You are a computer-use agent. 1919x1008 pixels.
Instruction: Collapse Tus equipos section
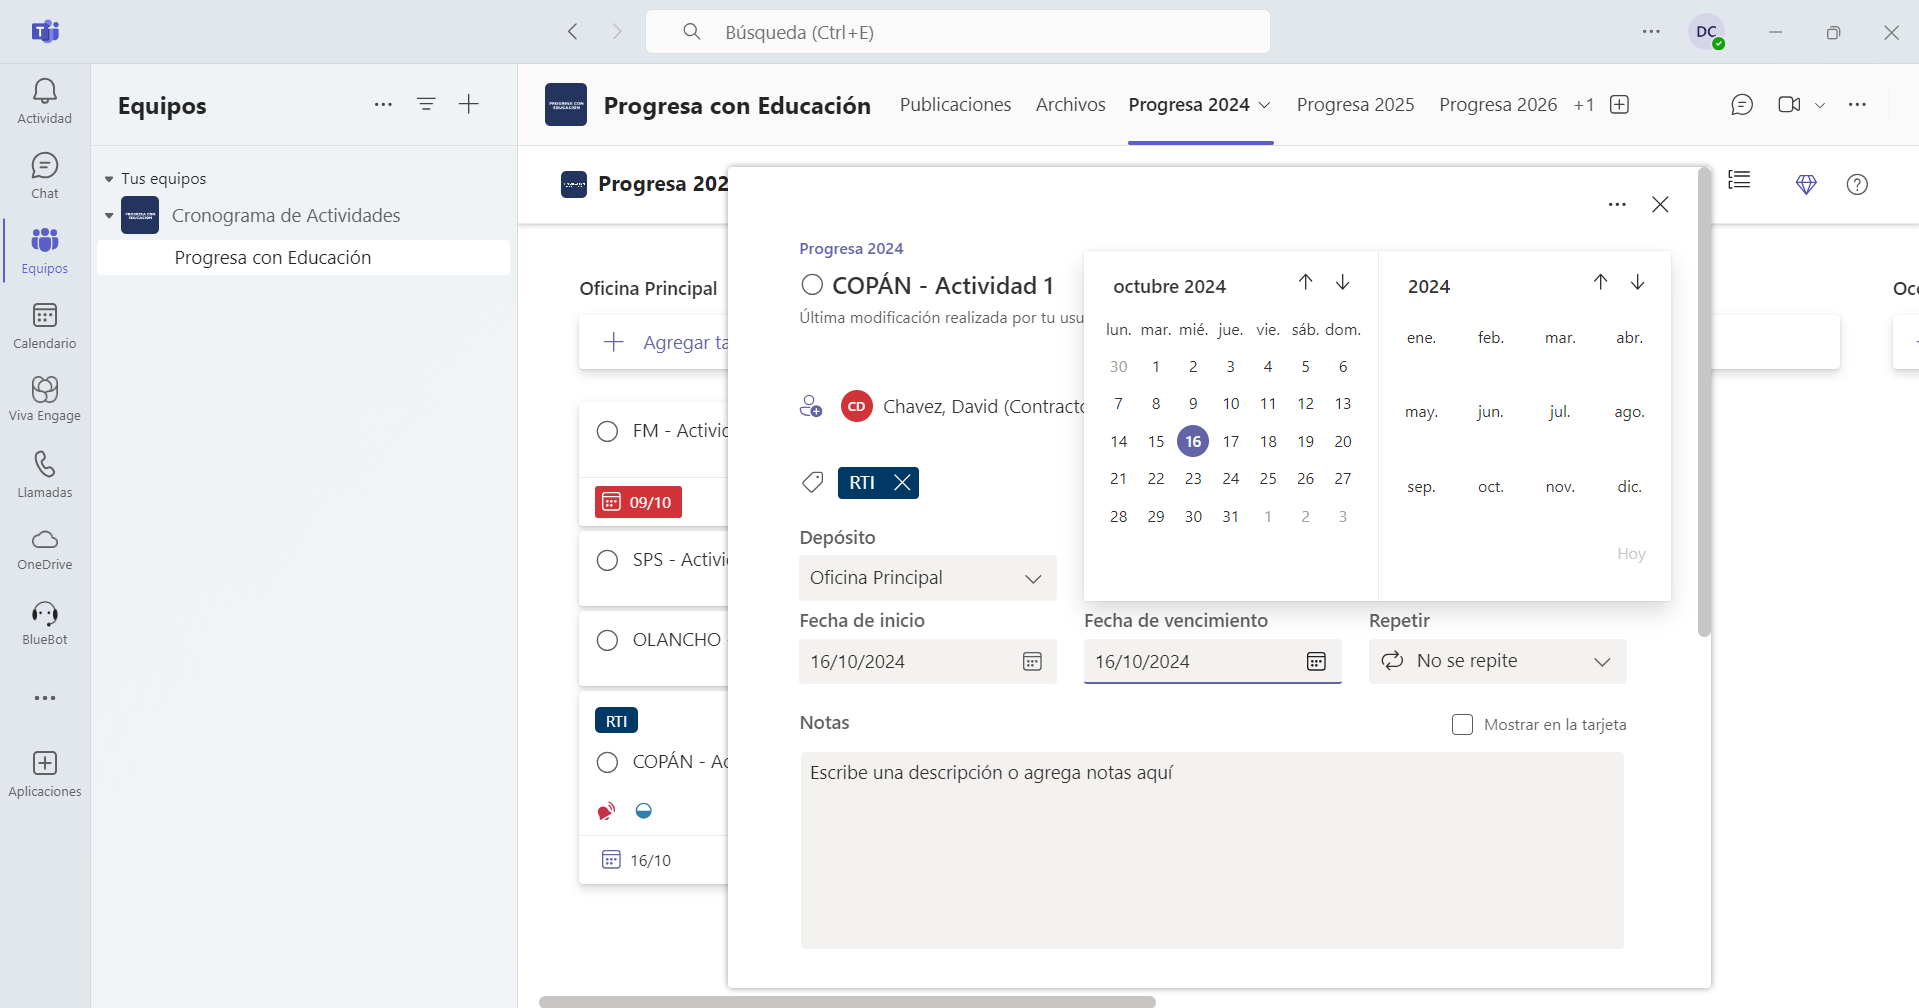[x=109, y=179]
